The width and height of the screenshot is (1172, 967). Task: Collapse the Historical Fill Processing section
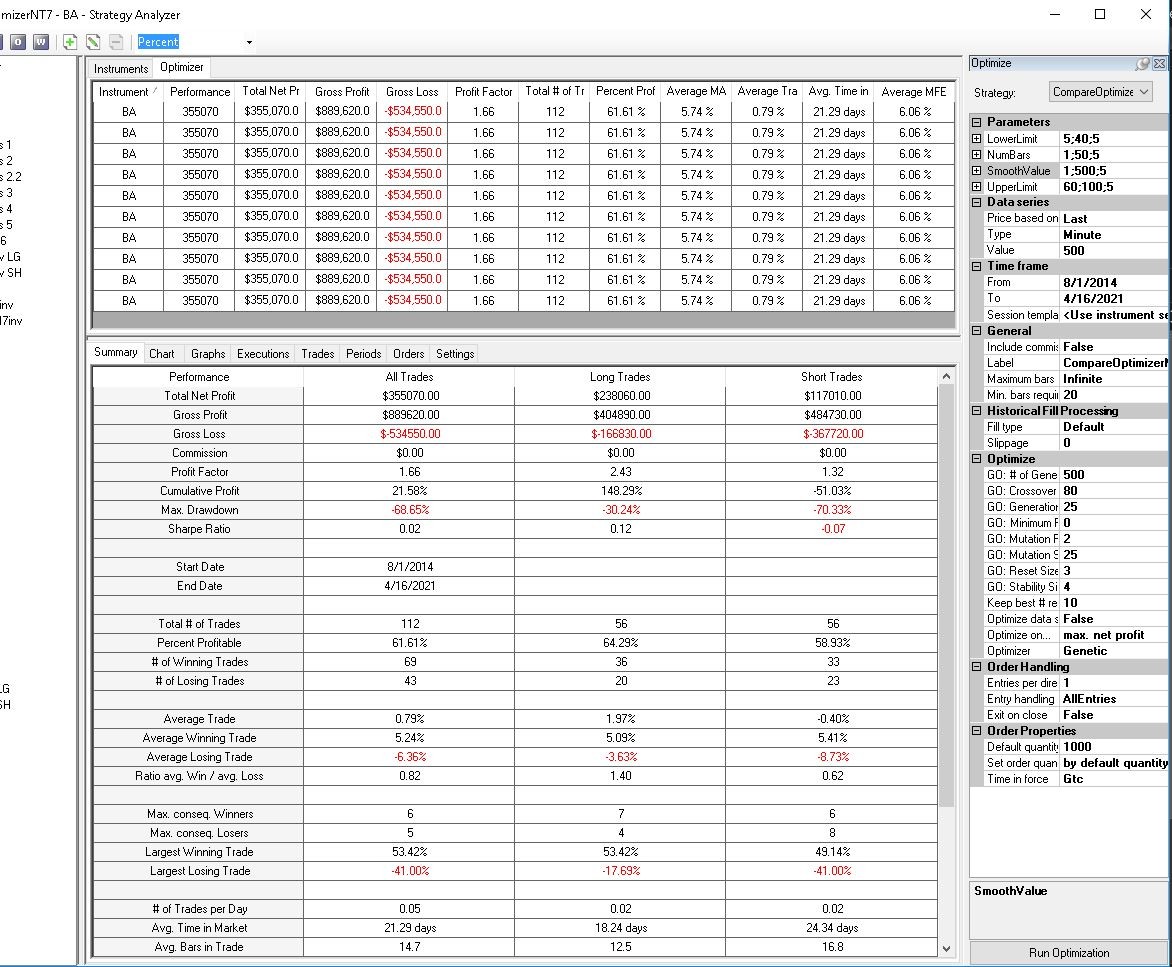(976, 411)
